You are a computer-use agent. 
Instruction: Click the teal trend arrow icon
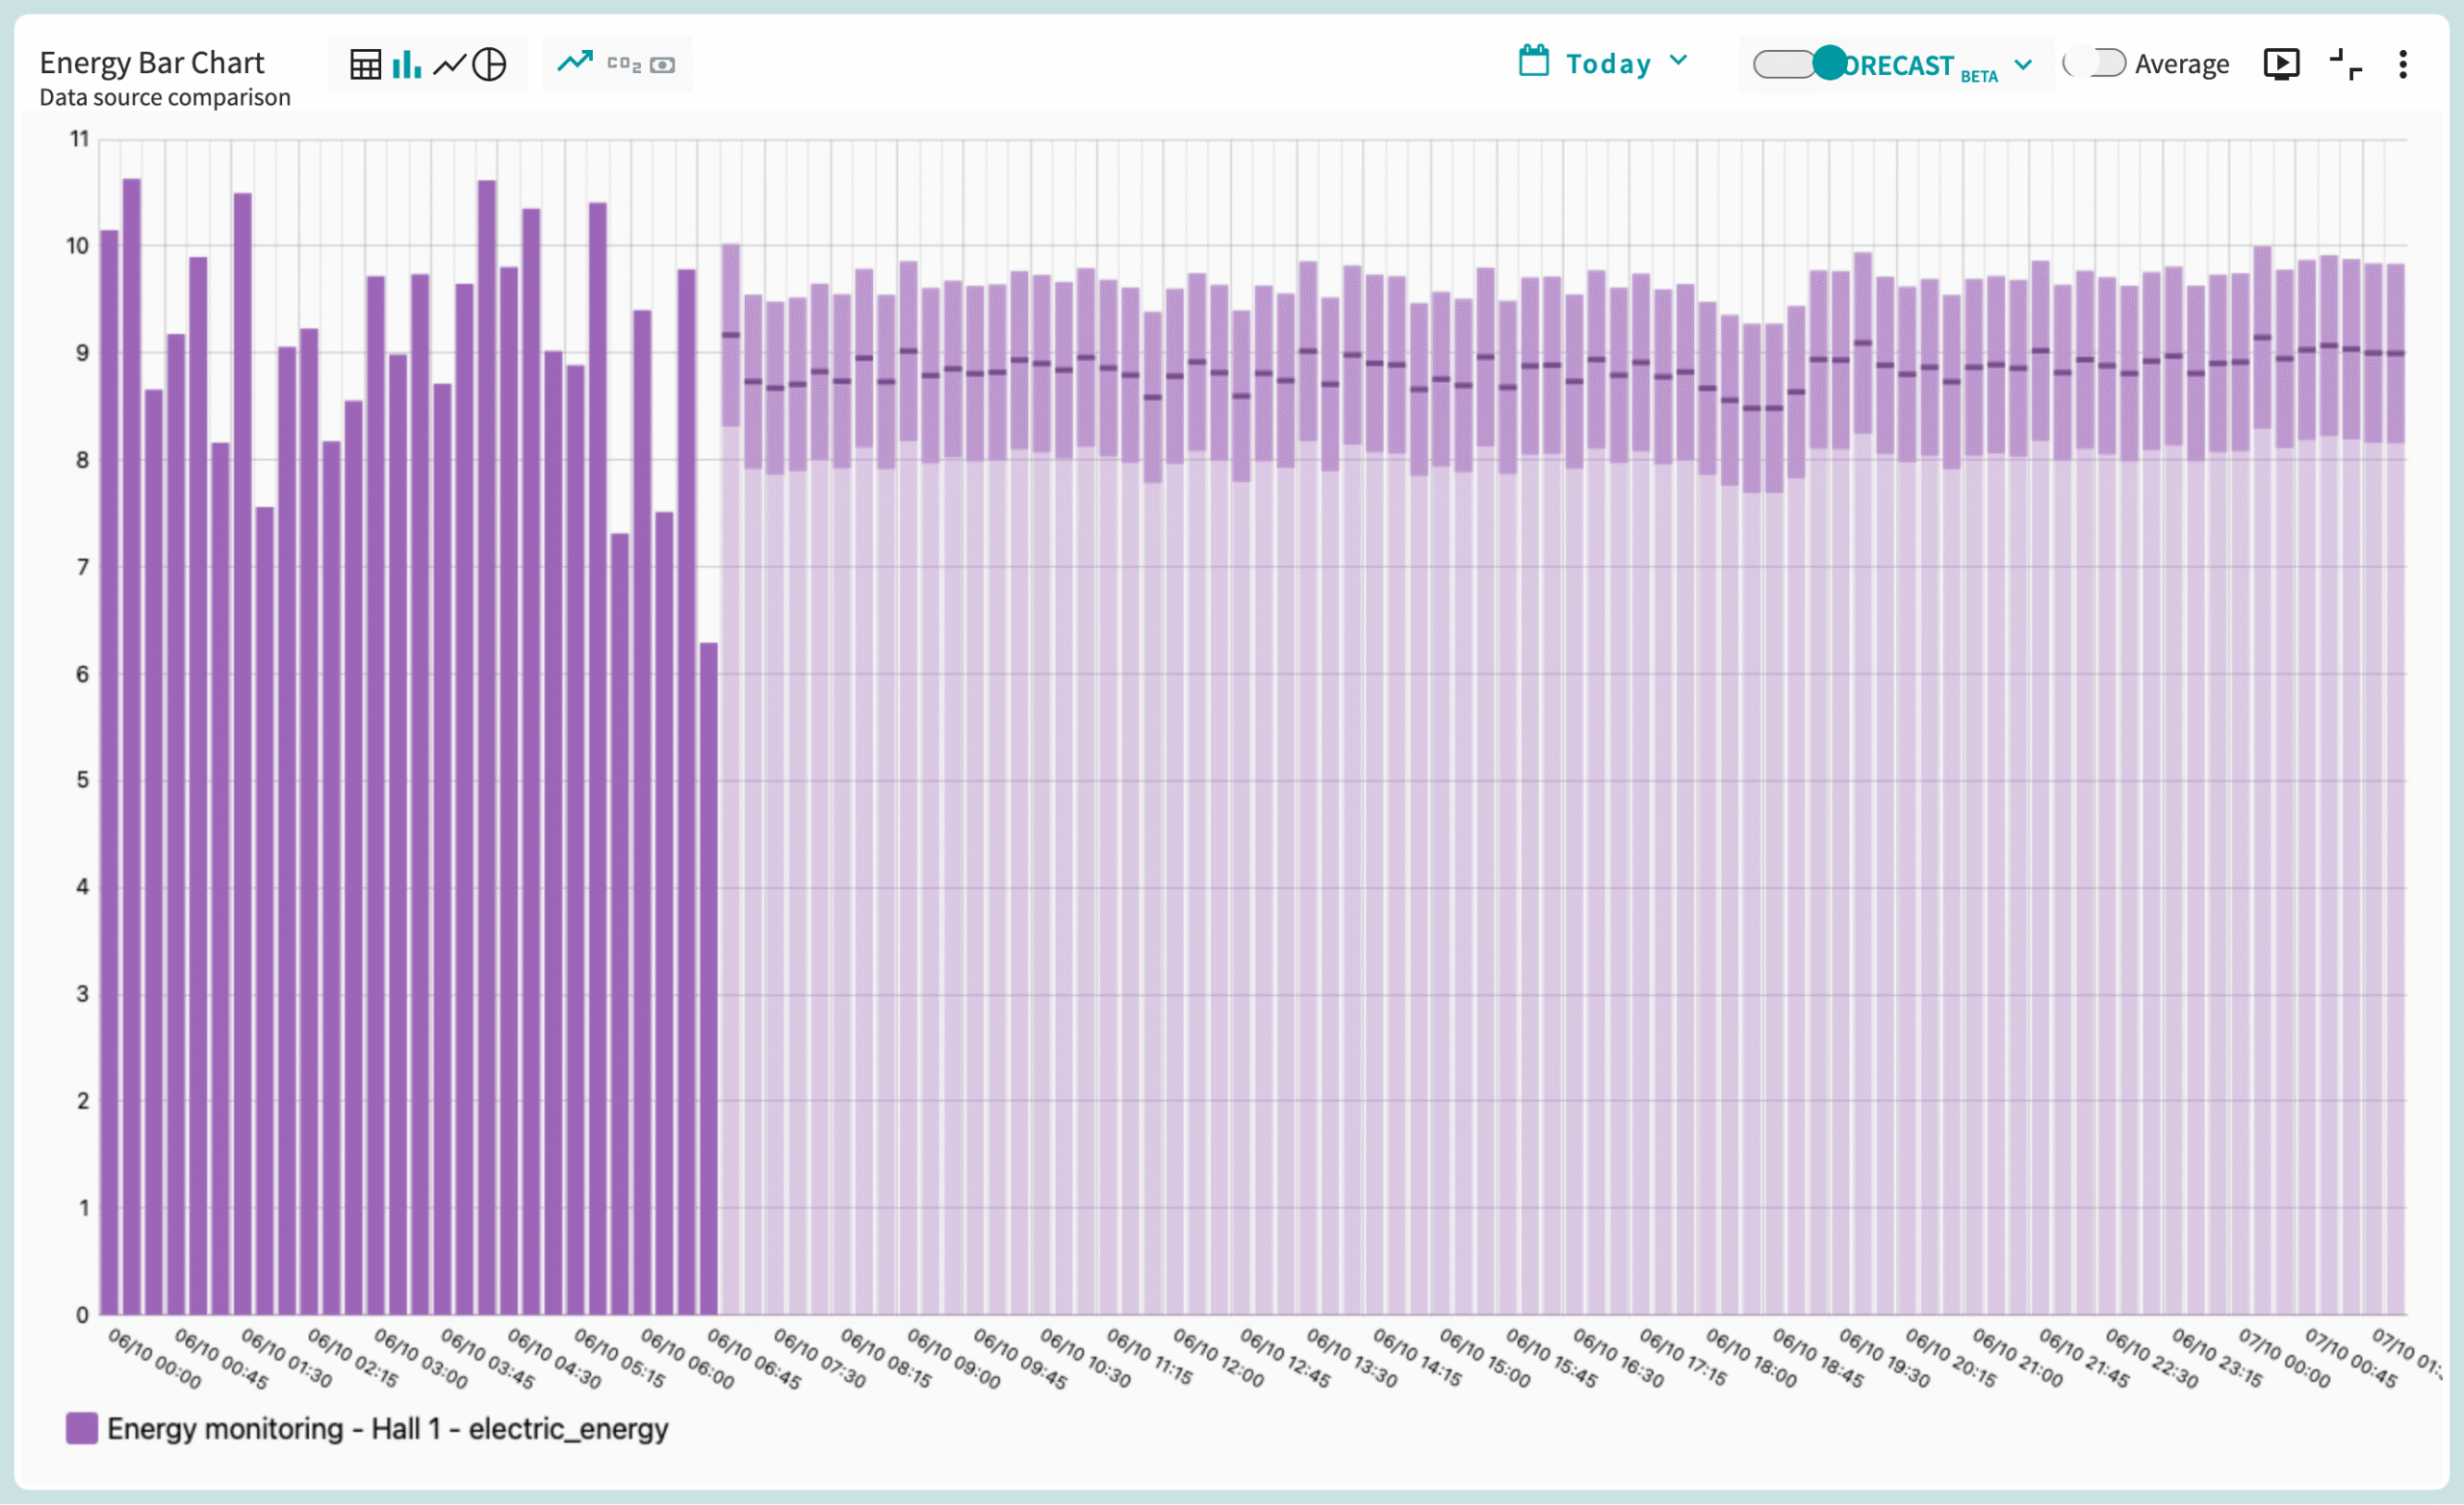[575, 62]
